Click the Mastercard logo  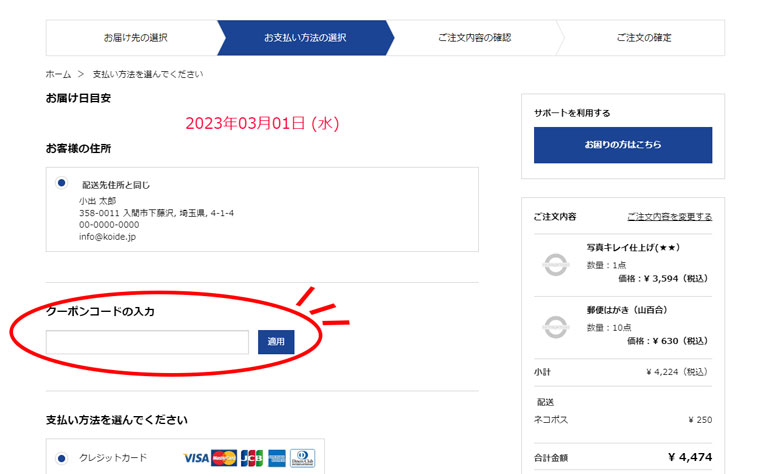[224, 458]
